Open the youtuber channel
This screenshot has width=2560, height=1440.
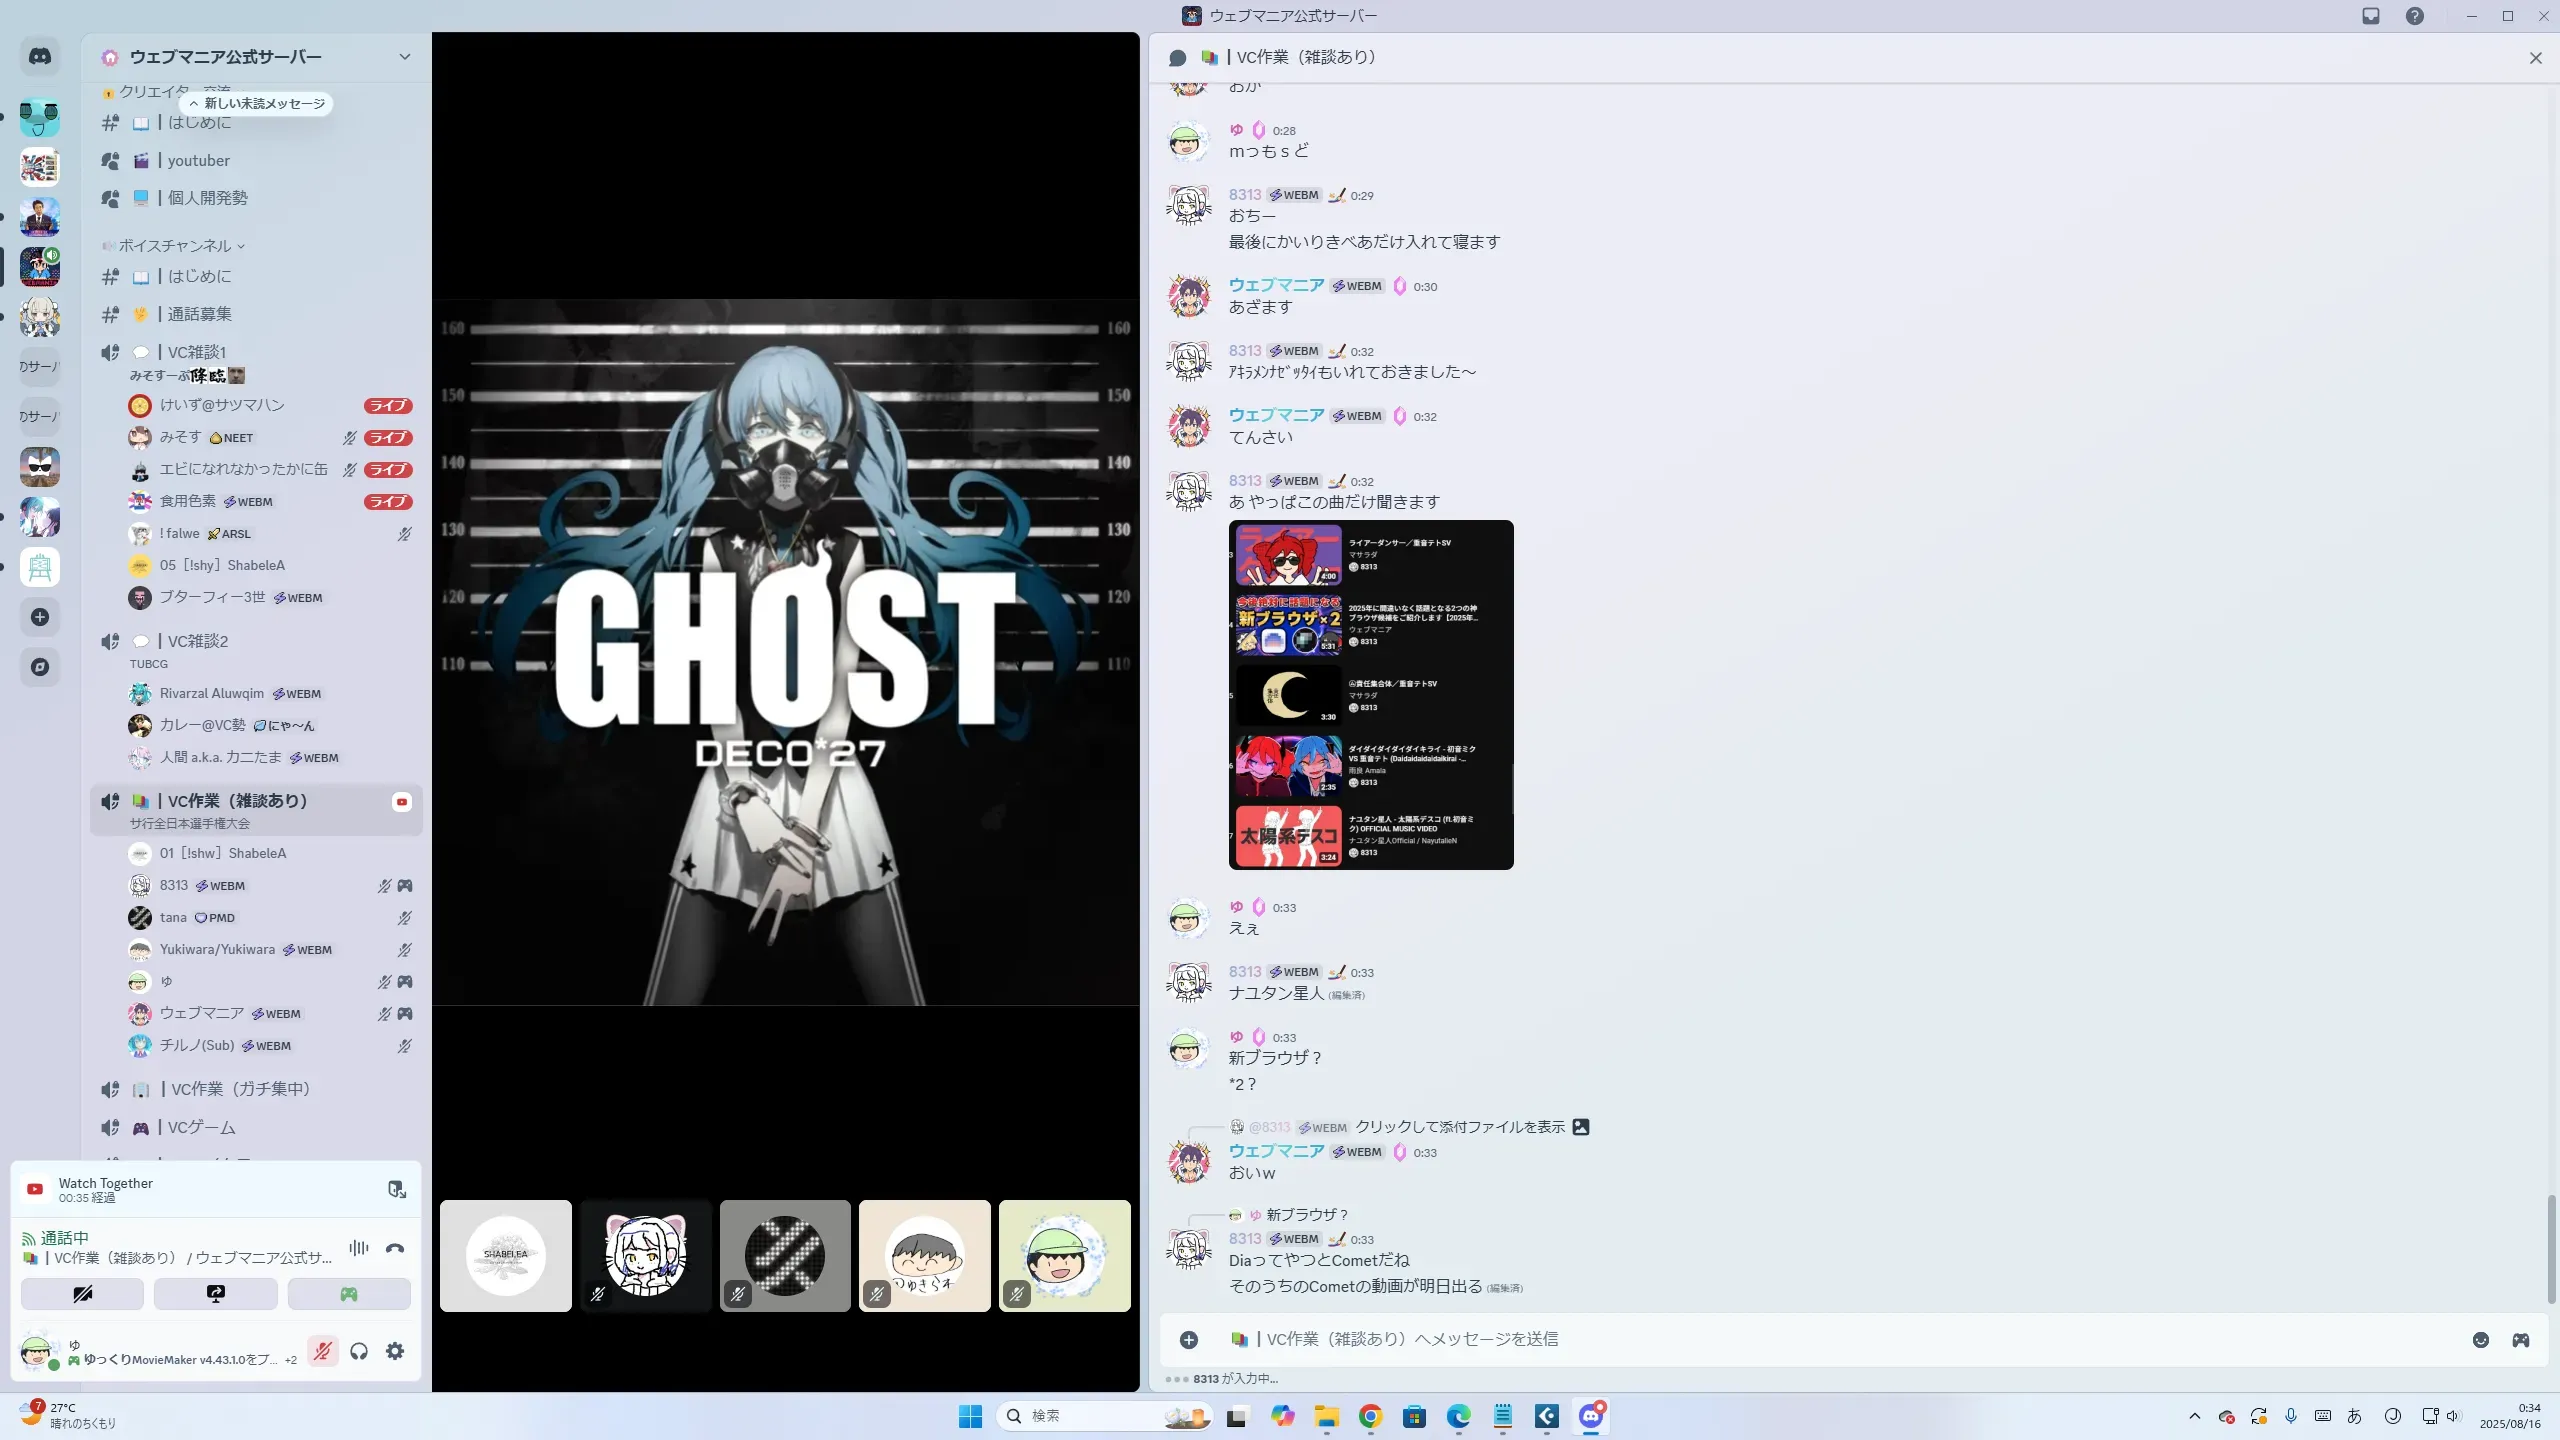(x=199, y=161)
